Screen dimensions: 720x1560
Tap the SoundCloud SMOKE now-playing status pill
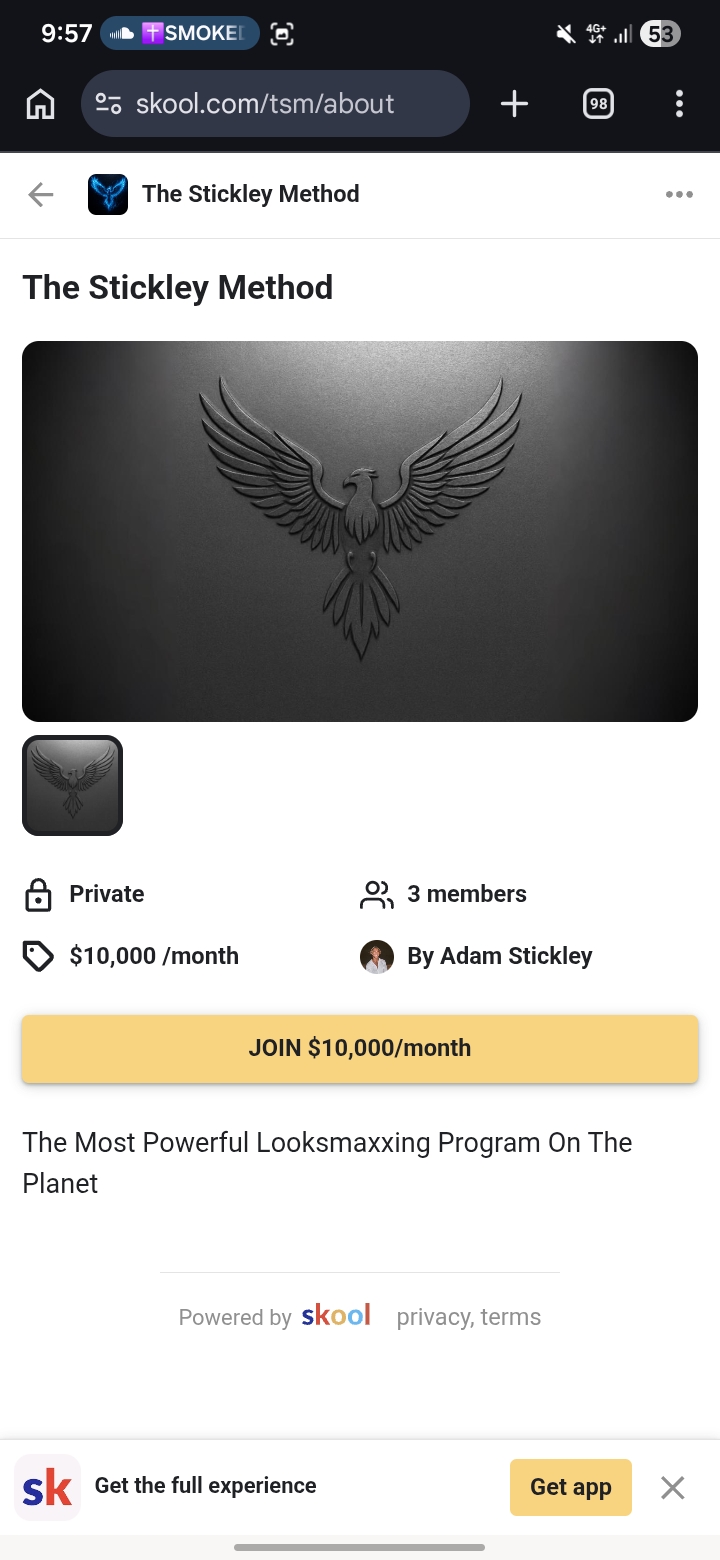(180, 34)
